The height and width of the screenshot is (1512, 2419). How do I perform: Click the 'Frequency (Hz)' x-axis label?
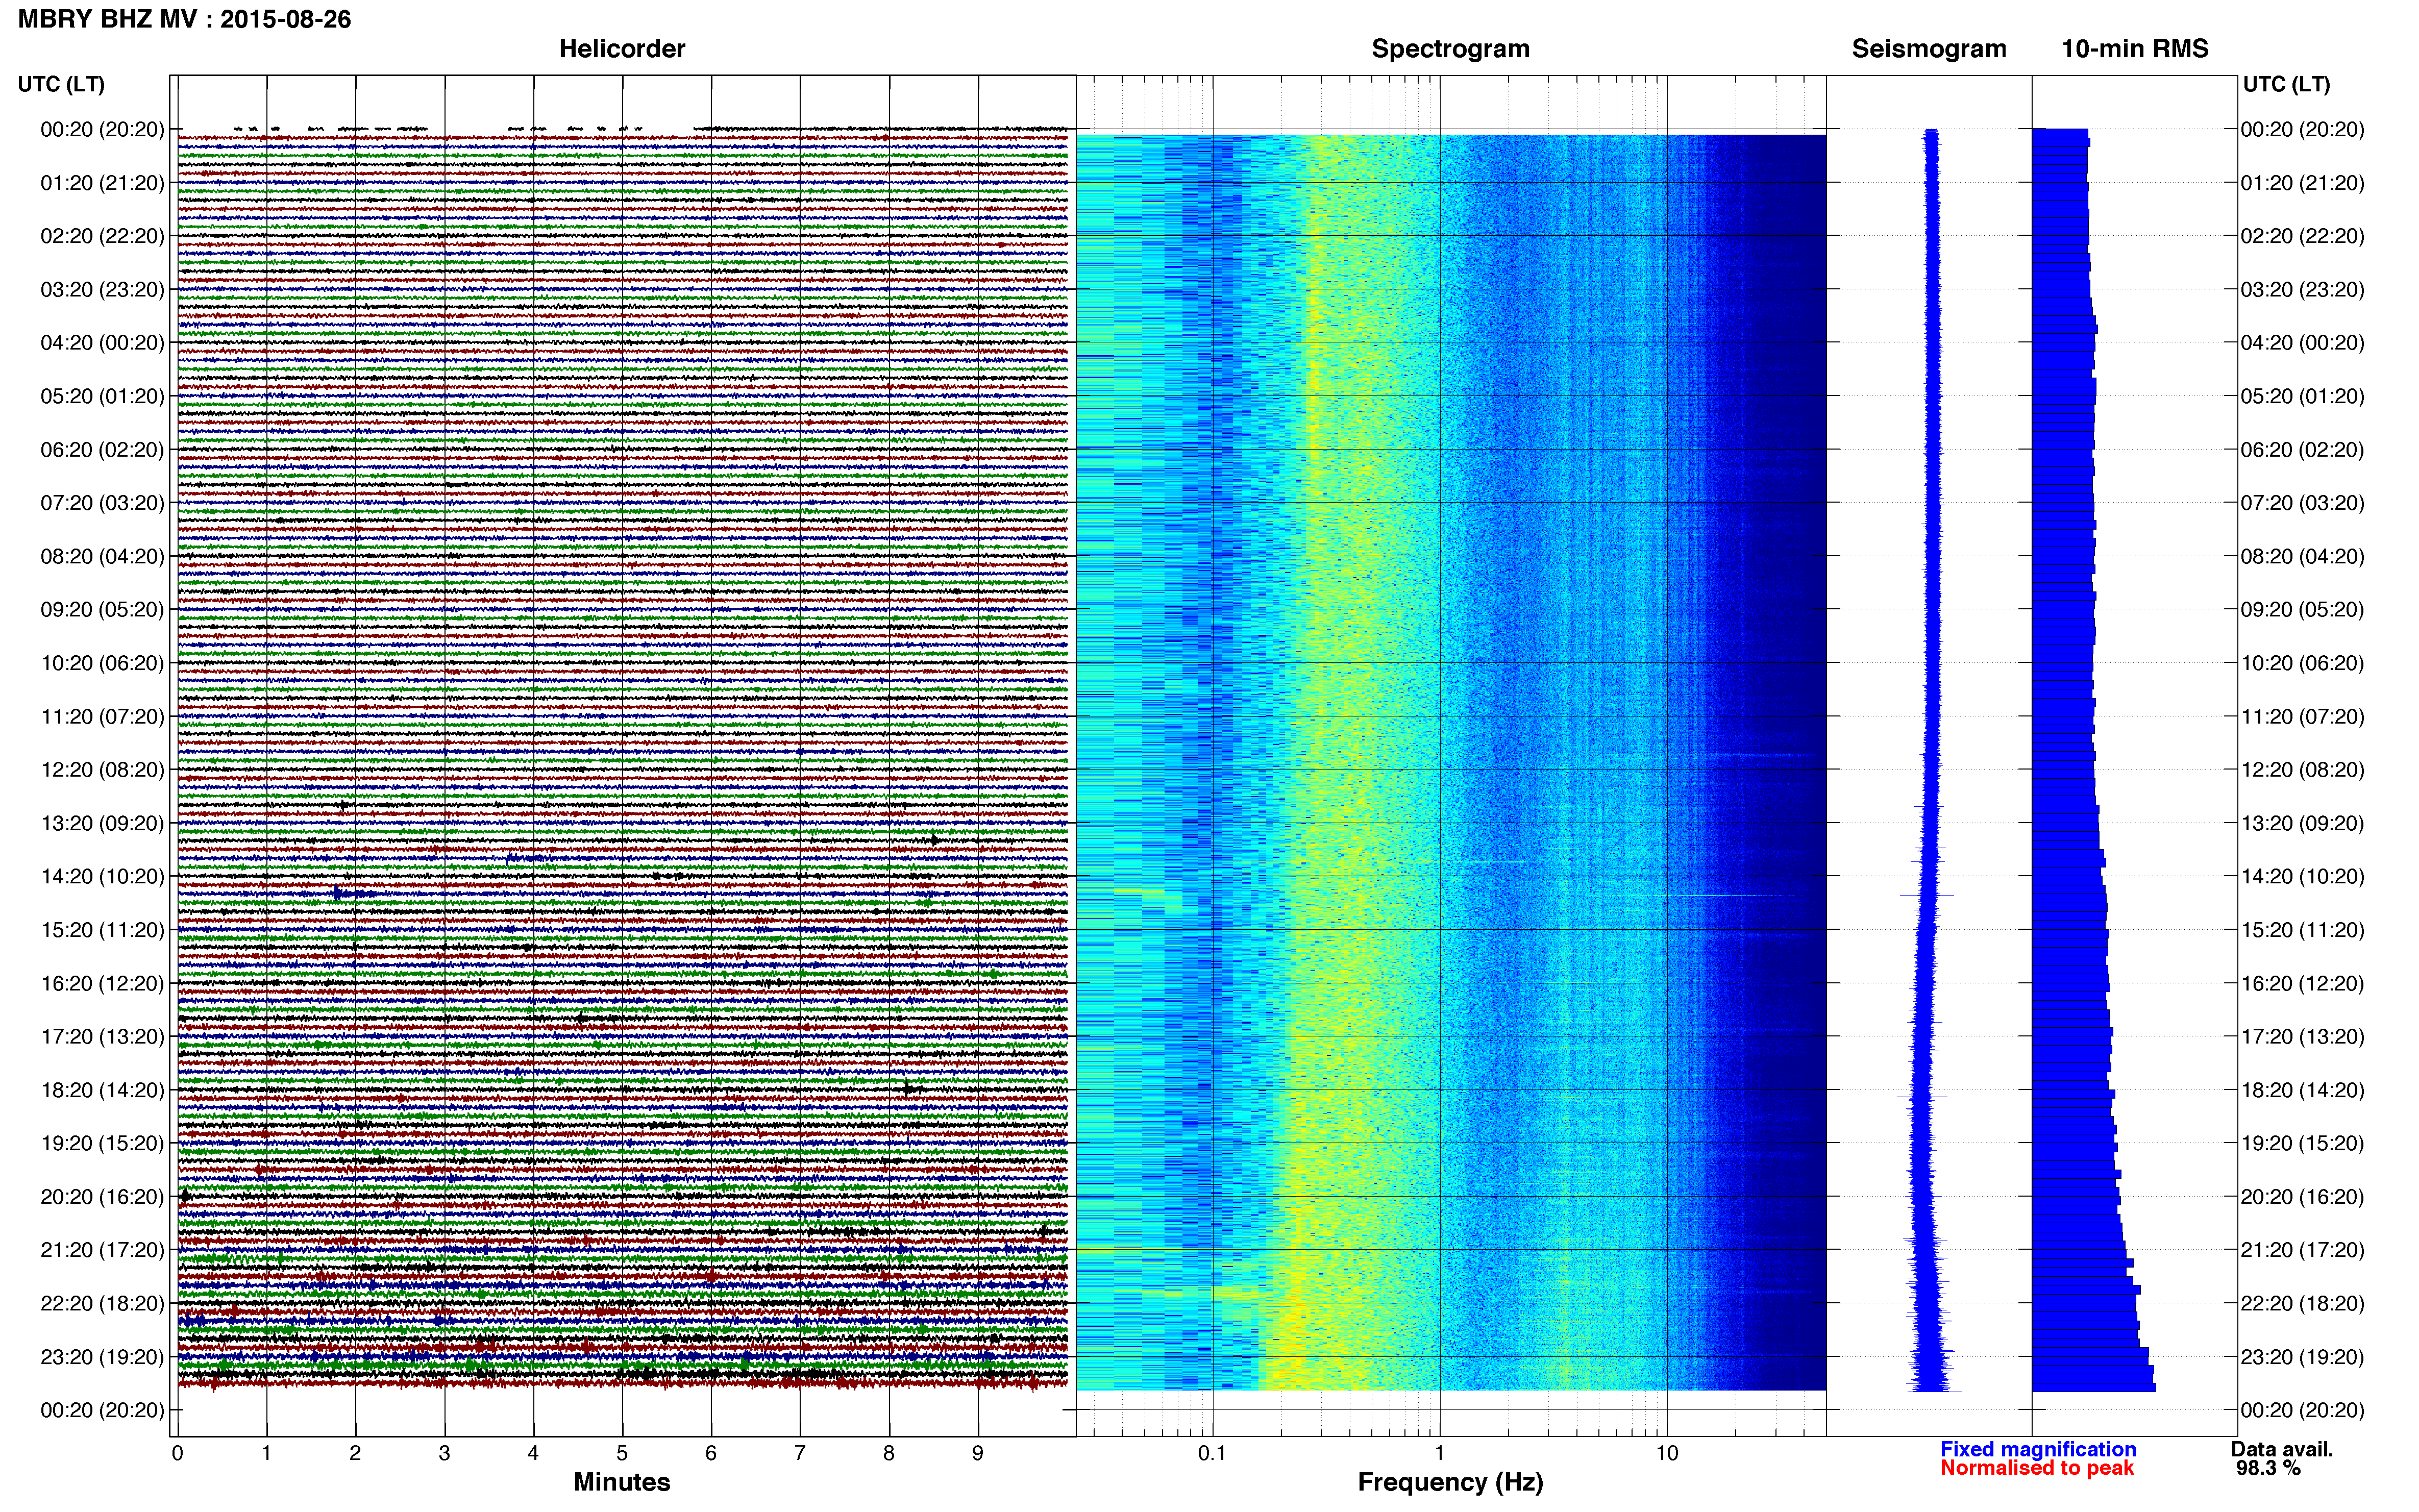tap(1450, 1483)
